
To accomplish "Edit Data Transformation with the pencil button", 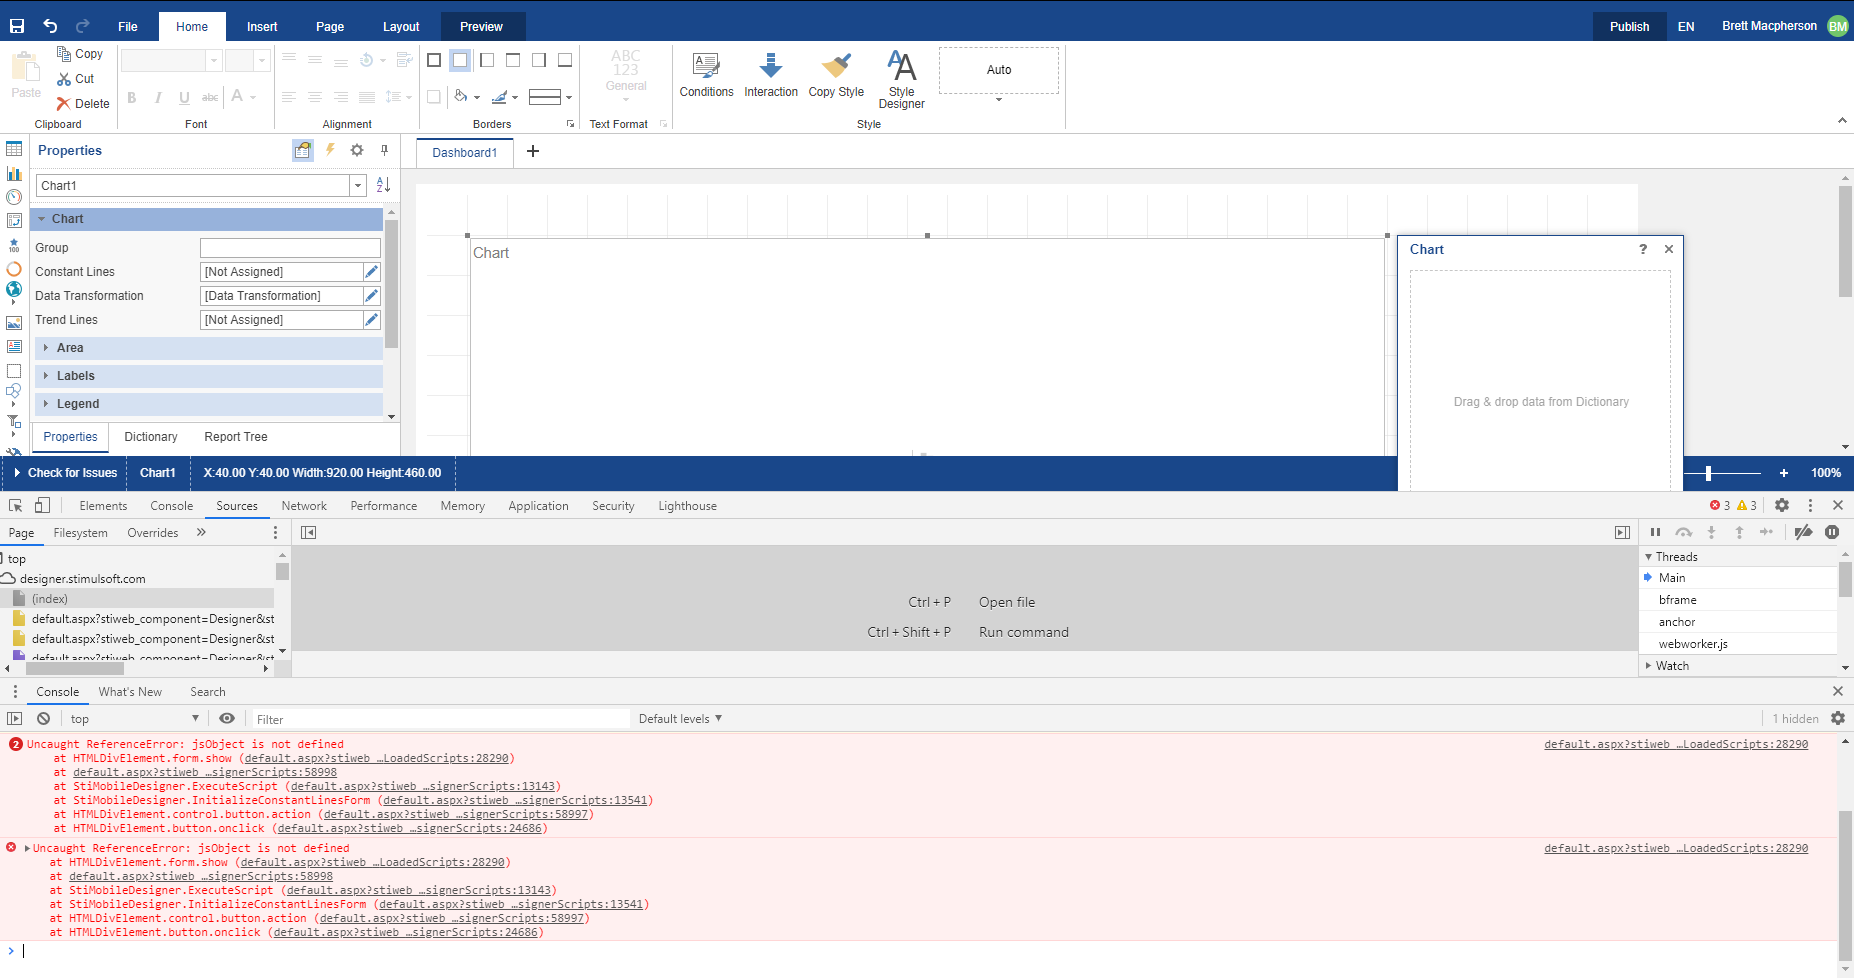I will (x=371, y=296).
